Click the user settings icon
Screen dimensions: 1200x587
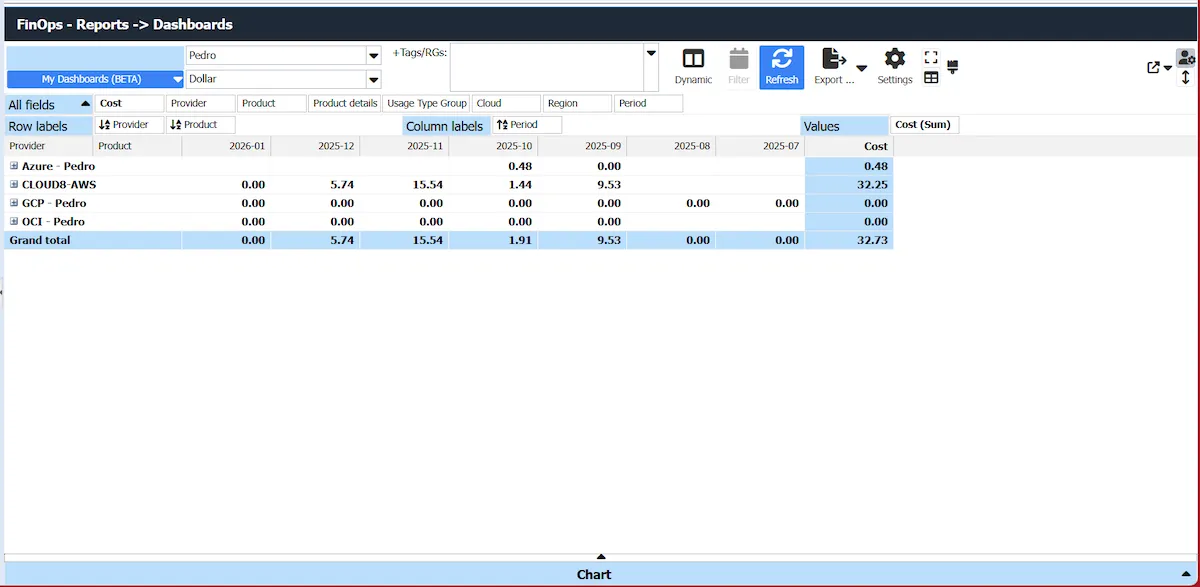(x=1186, y=58)
